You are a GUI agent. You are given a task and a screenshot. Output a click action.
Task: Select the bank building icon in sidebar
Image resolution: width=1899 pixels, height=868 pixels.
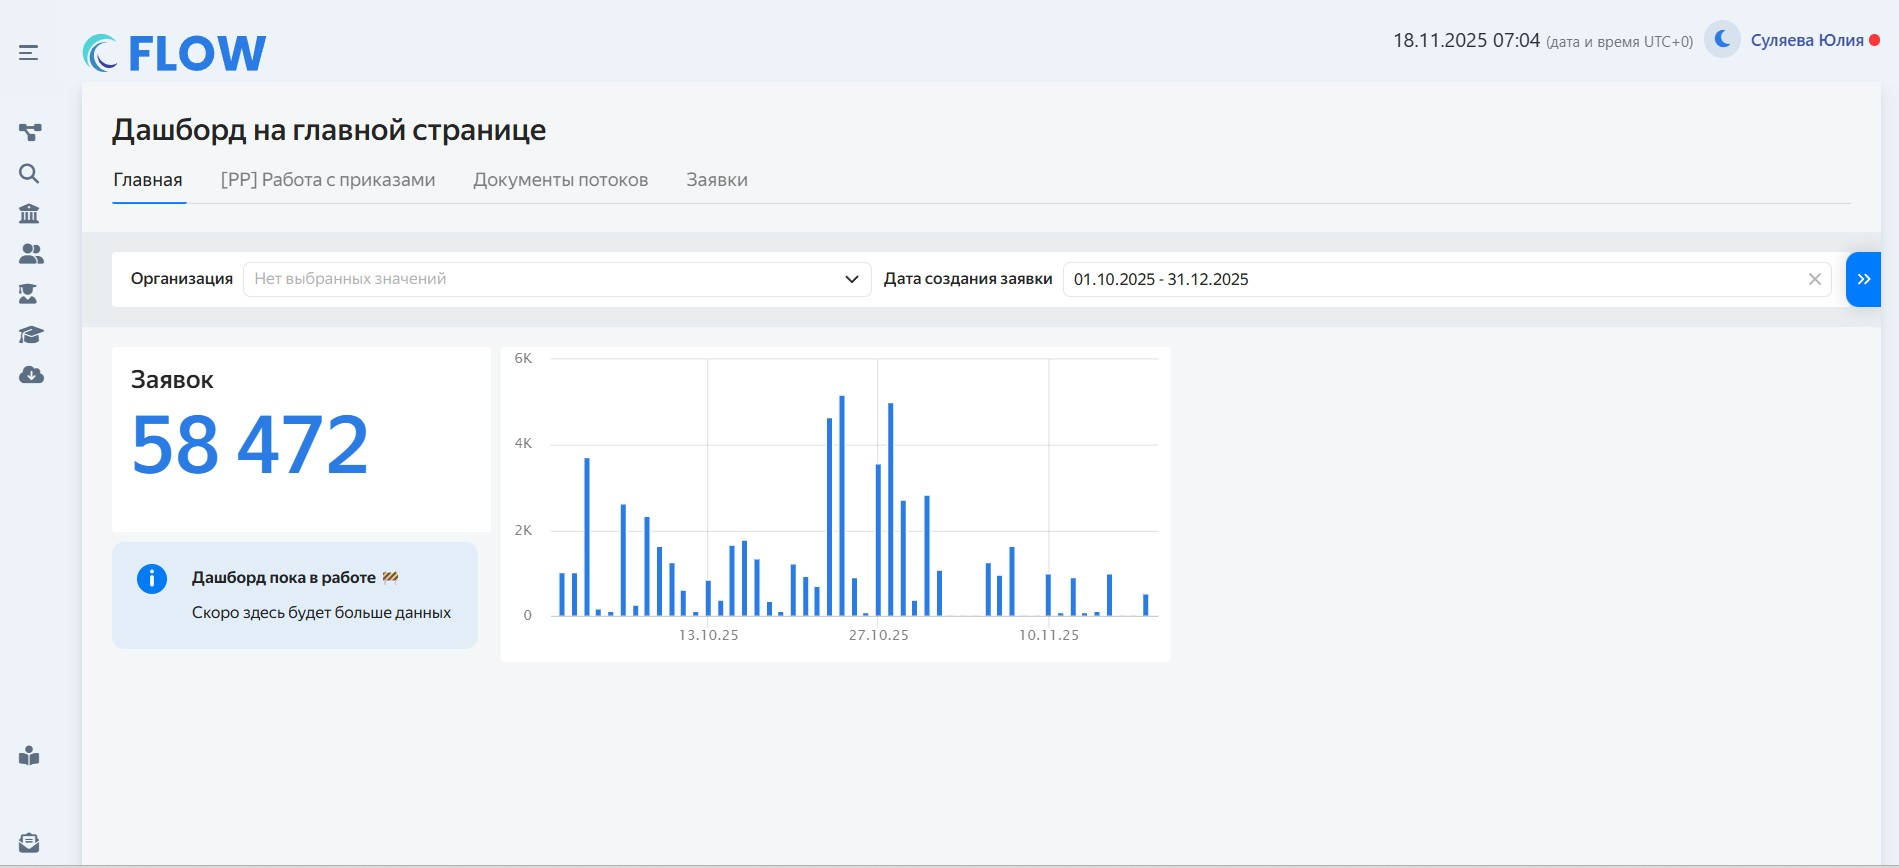[x=30, y=214]
